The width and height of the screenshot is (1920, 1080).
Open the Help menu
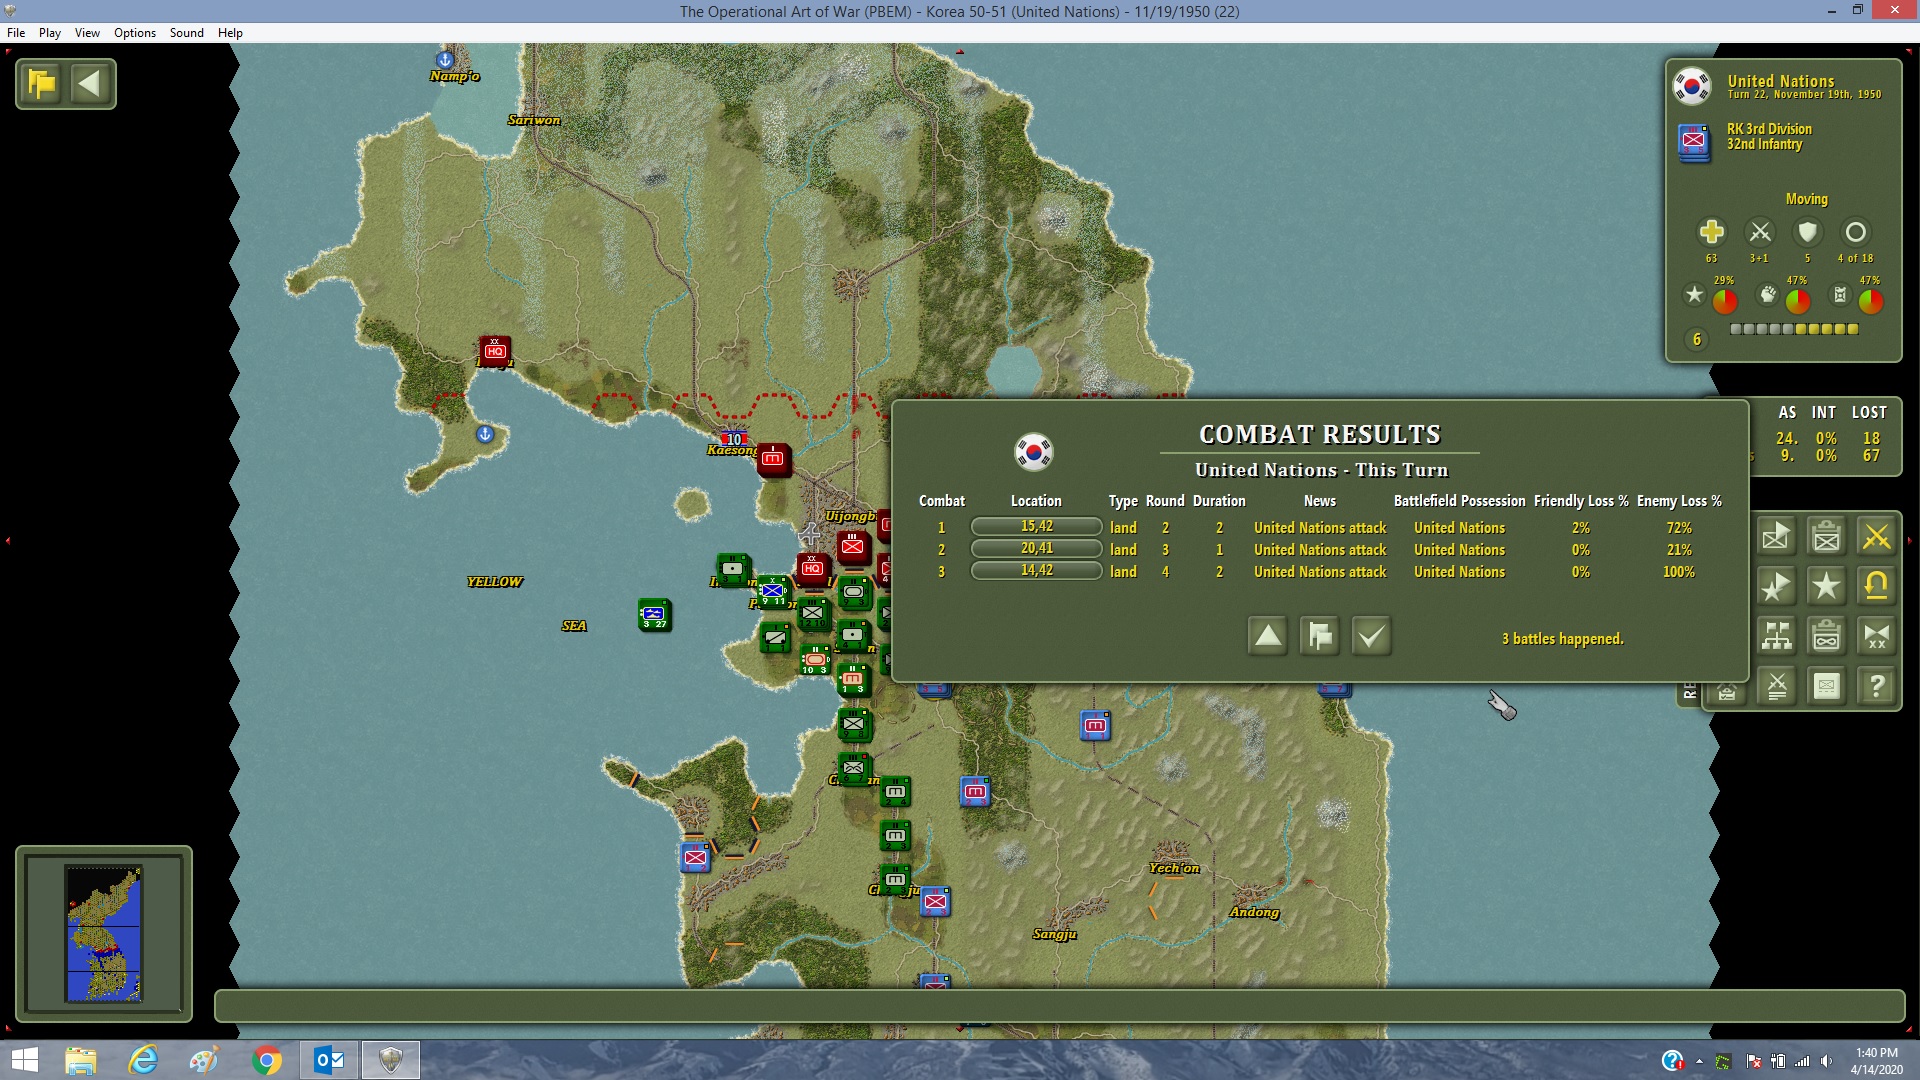(x=231, y=33)
